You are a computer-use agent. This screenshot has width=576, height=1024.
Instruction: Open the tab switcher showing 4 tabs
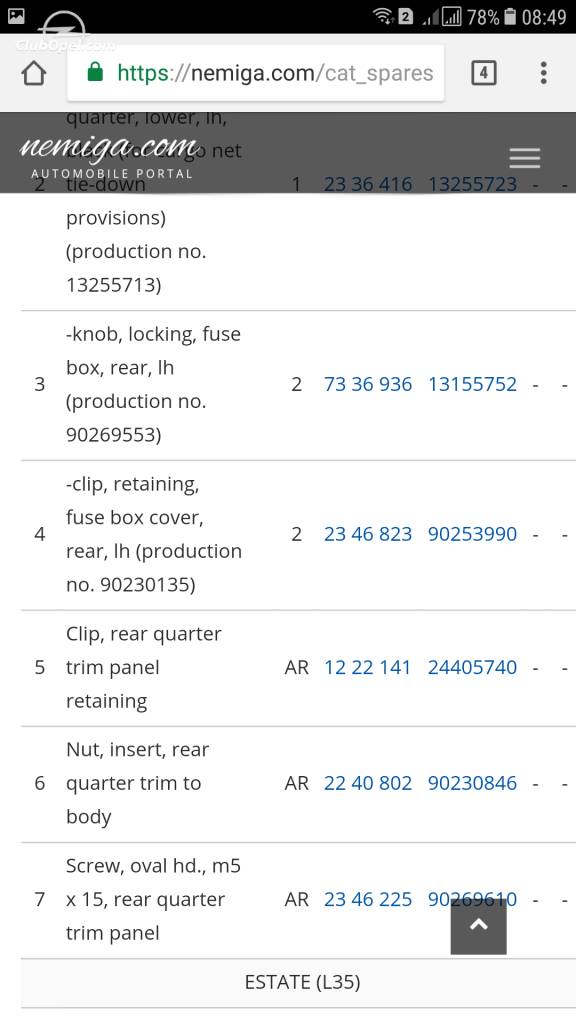[484, 73]
